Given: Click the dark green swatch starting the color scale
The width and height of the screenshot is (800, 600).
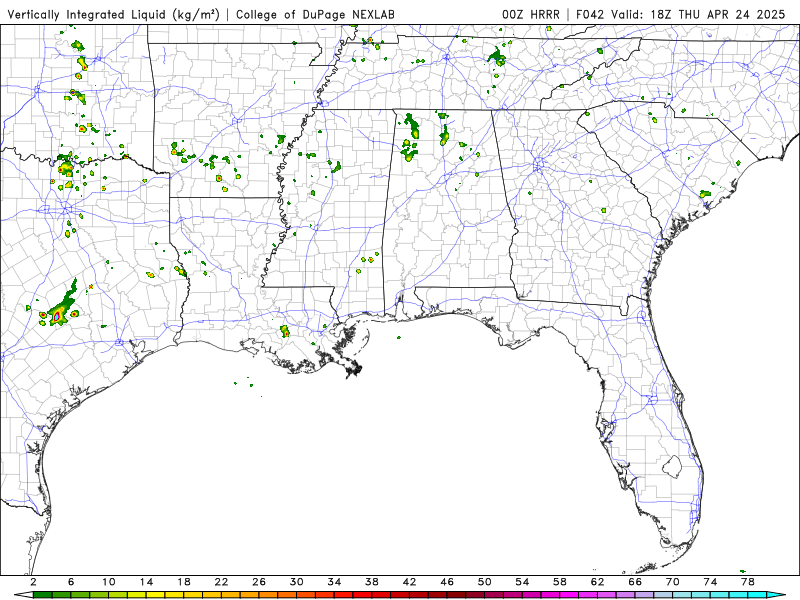Looking at the screenshot, I should [42, 595].
